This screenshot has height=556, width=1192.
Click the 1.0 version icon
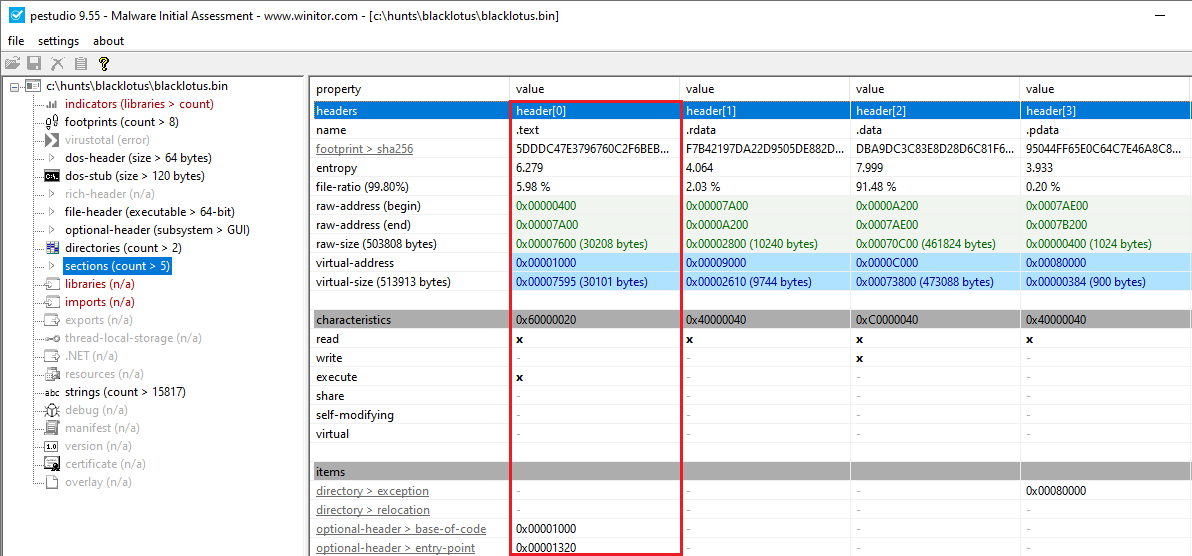click(52, 446)
